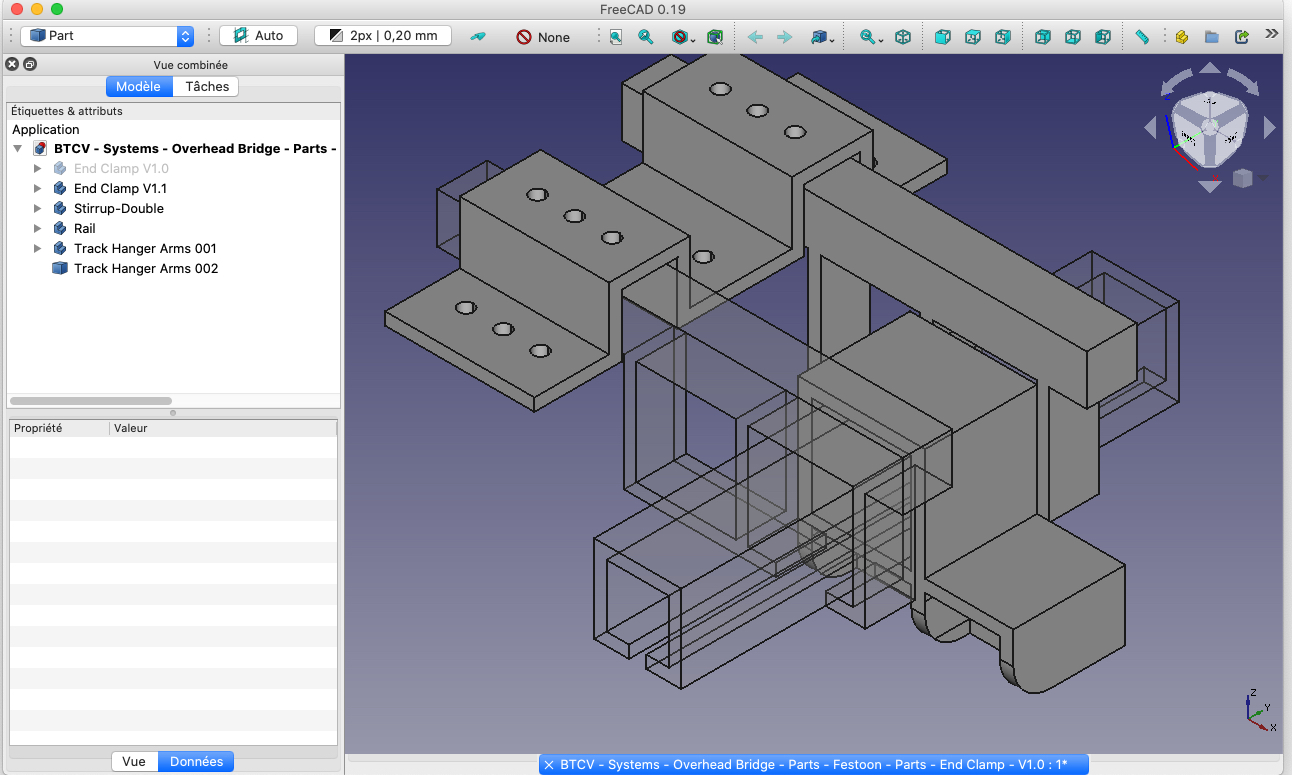Click the Make link arrow icon

click(x=1242, y=36)
